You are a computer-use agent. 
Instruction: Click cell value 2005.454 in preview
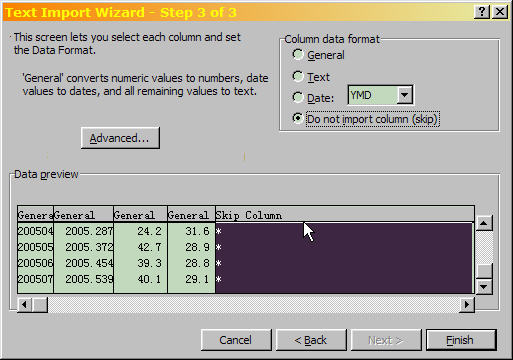(89, 263)
